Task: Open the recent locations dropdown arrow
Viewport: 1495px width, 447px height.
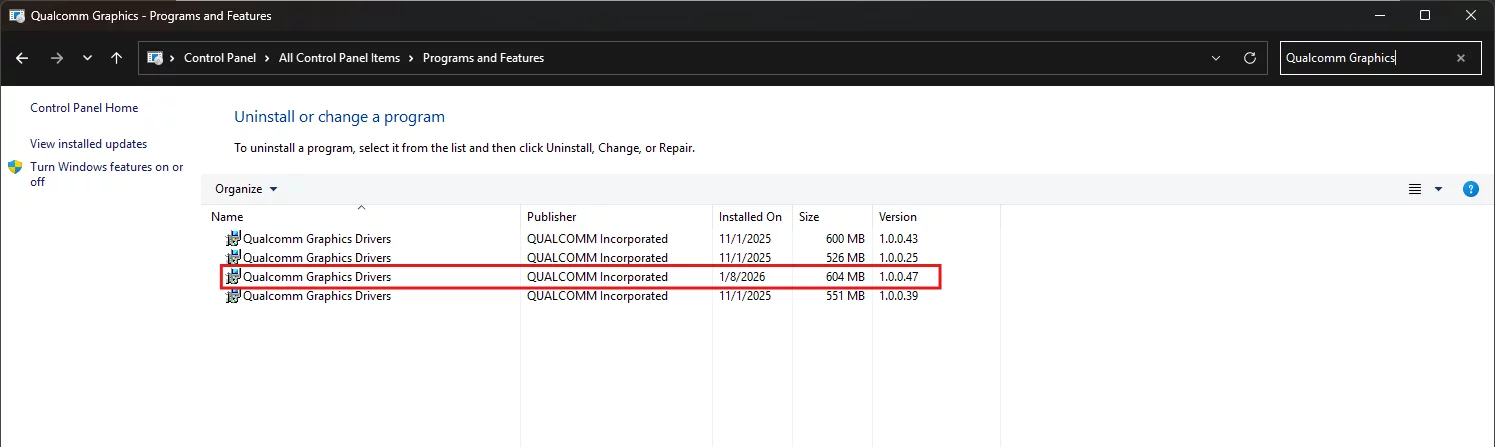Action: [87, 58]
